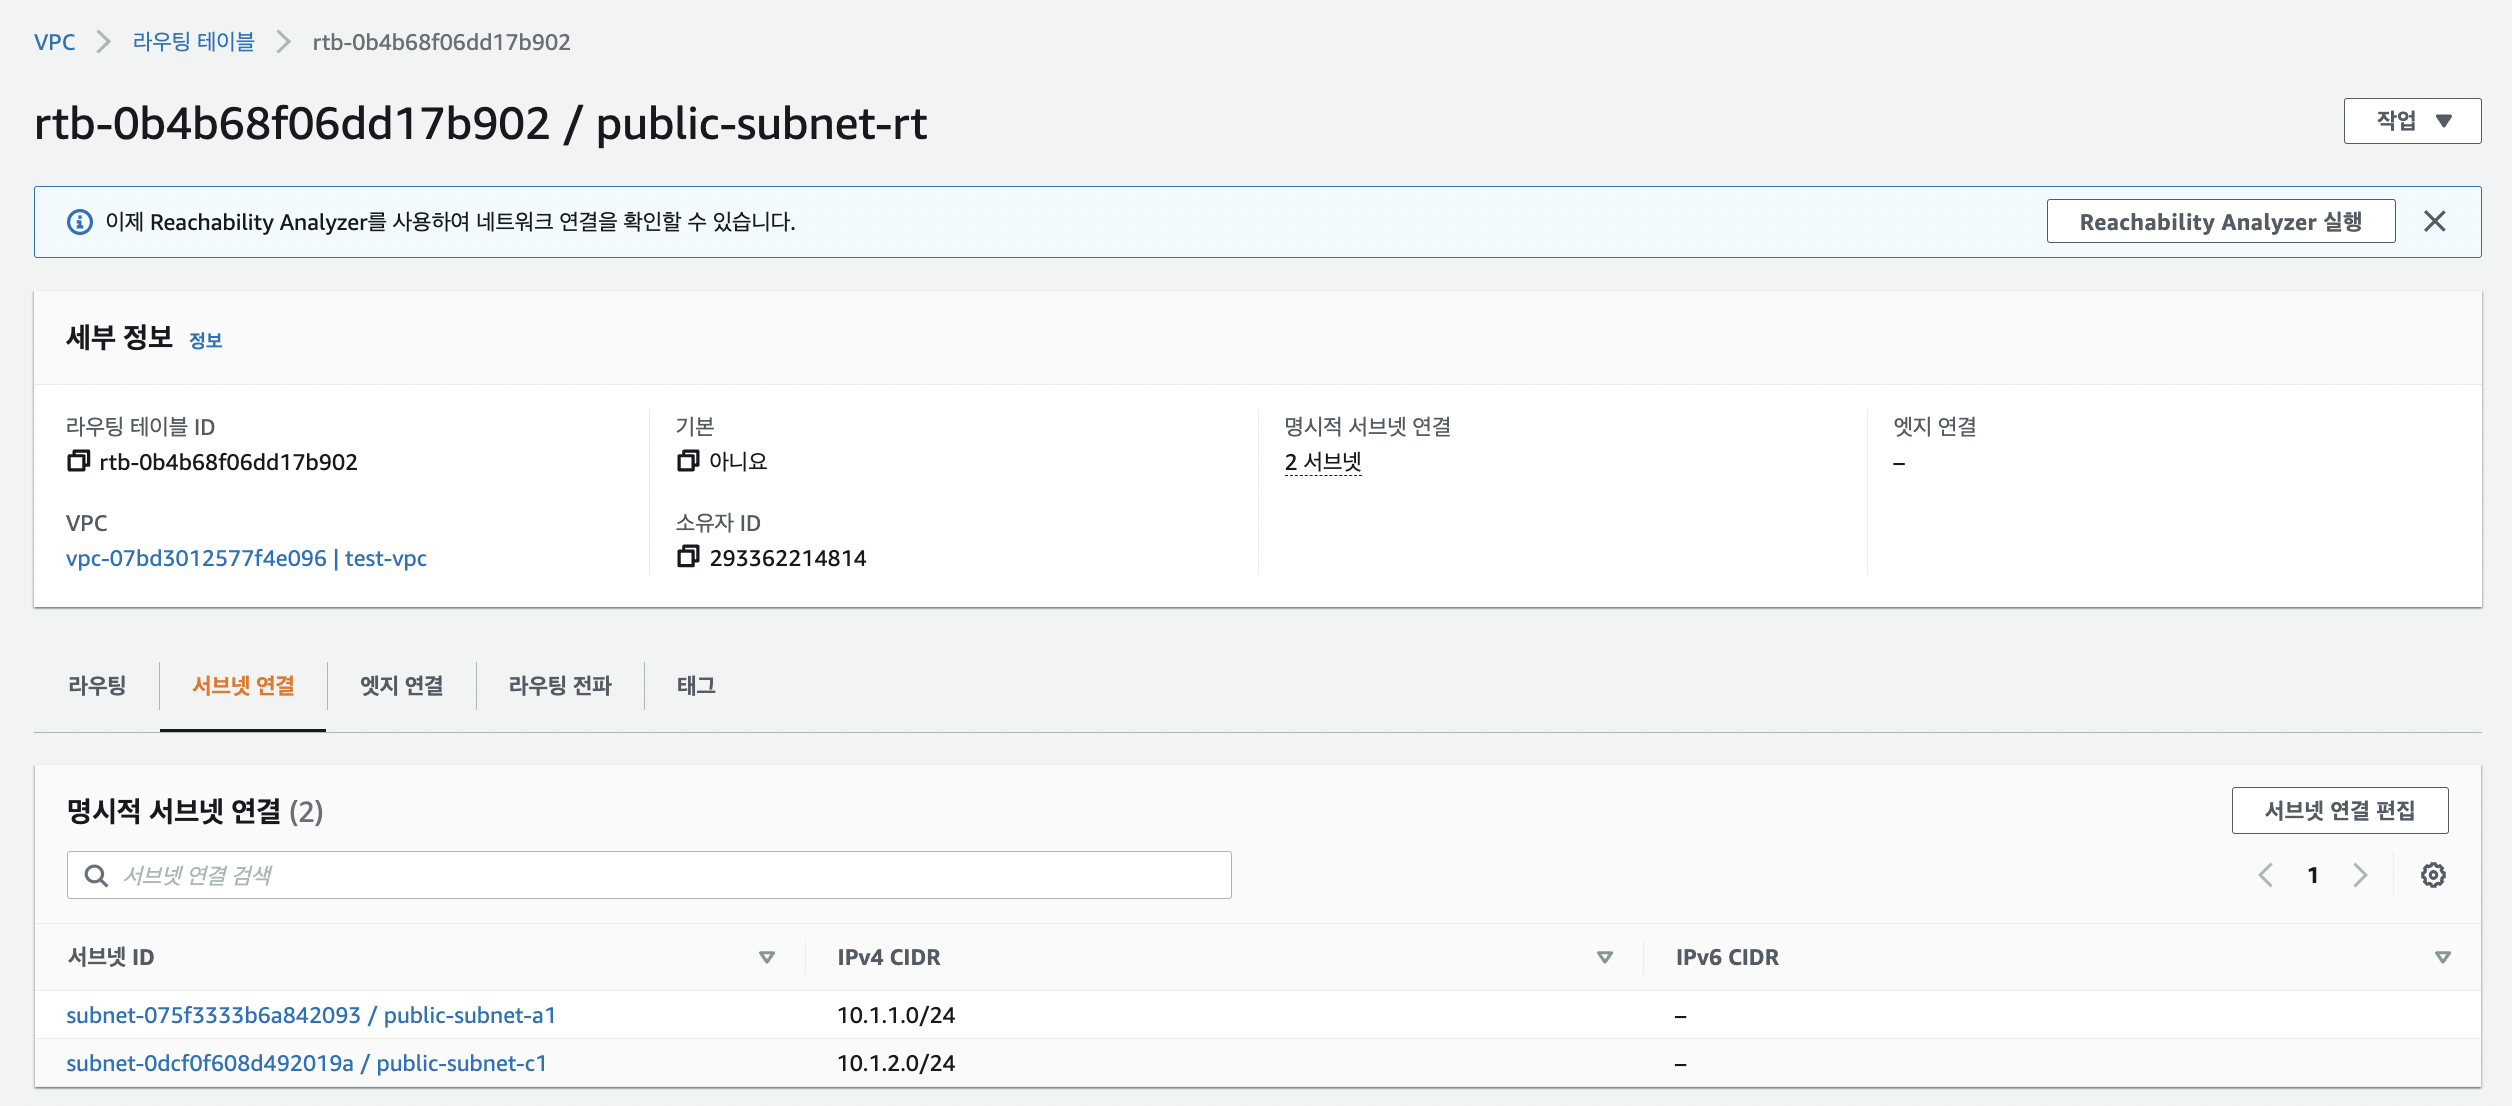This screenshot has height=1106, width=2512.
Task: Open the 작업 actions dropdown
Action: 2411,121
